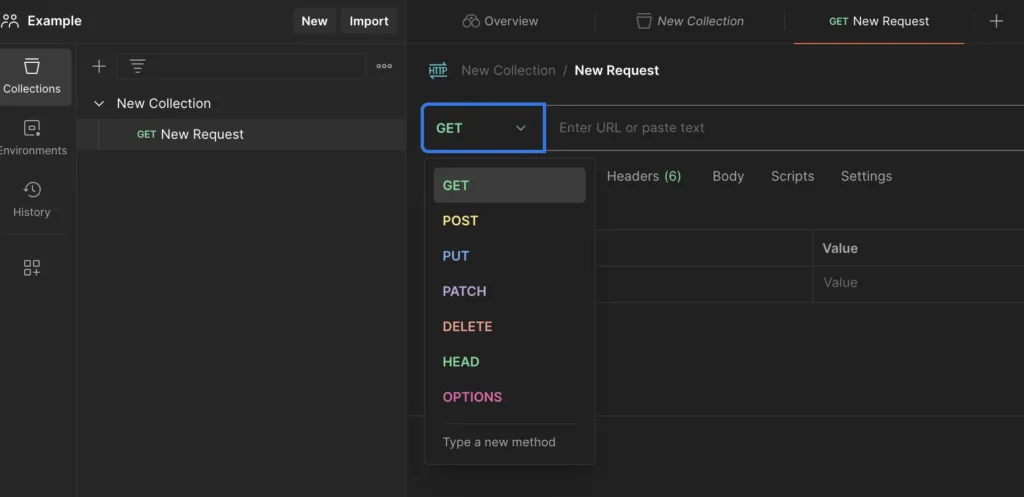Click the New Collection tree item label
The height and width of the screenshot is (497, 1024).
164,103
